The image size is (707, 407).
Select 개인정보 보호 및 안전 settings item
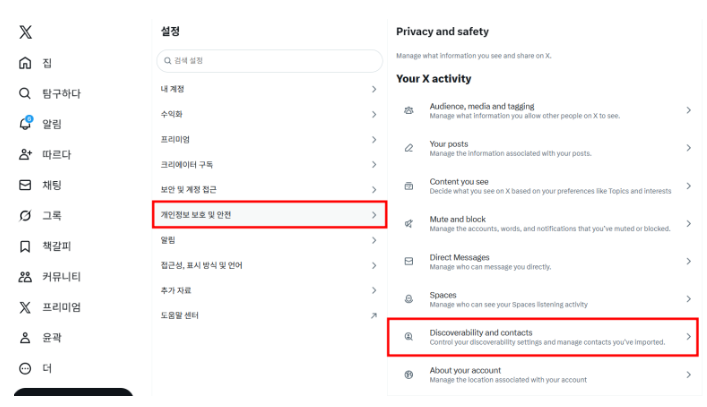pyautogui.click(x=269, y=215)
